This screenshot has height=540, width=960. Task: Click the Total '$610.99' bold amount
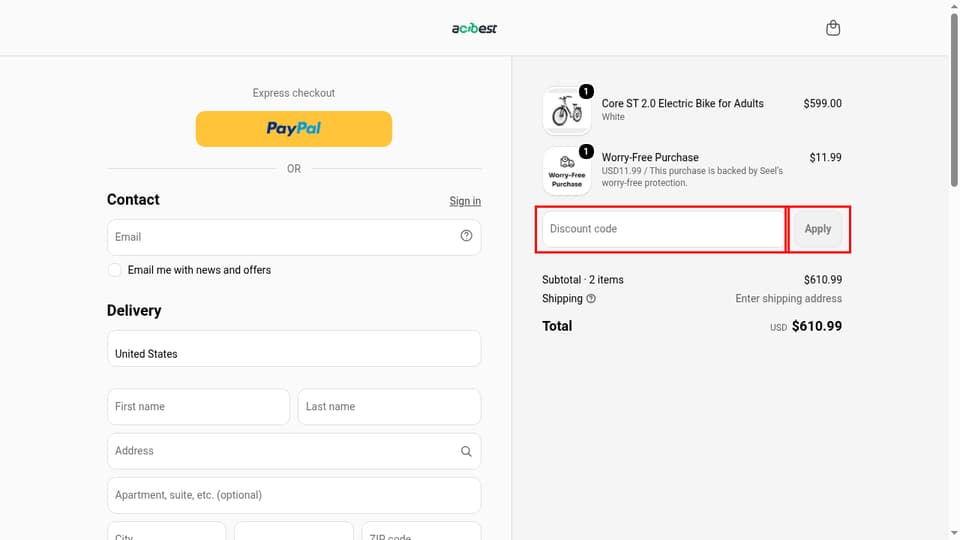click(817, 326)
